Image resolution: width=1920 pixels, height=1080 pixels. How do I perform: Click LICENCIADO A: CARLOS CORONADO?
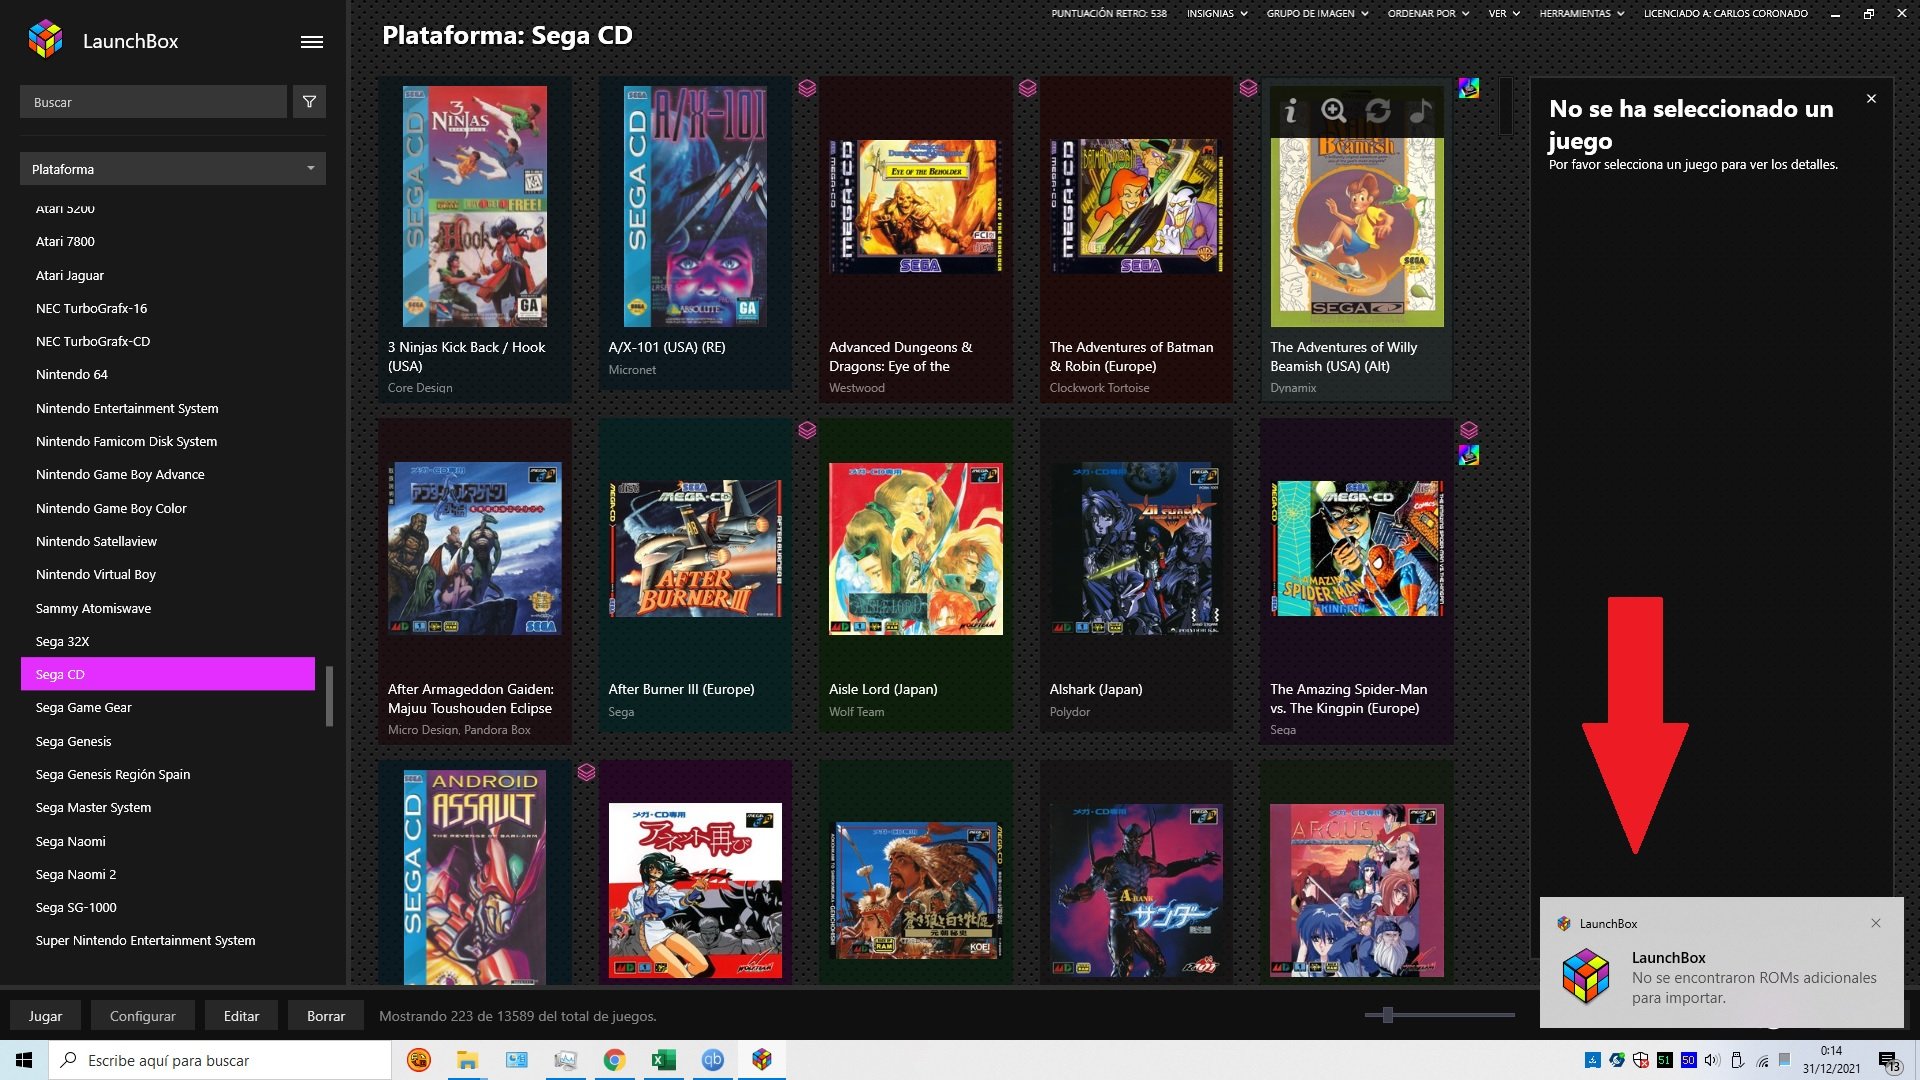click(1726, 14)
